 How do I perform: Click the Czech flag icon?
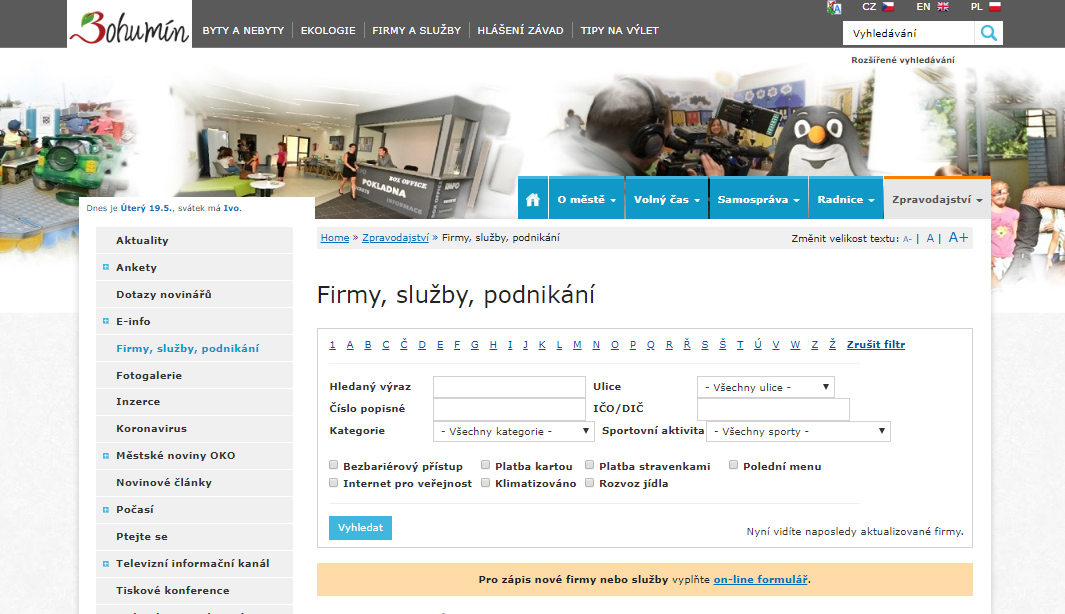(888, 7)
